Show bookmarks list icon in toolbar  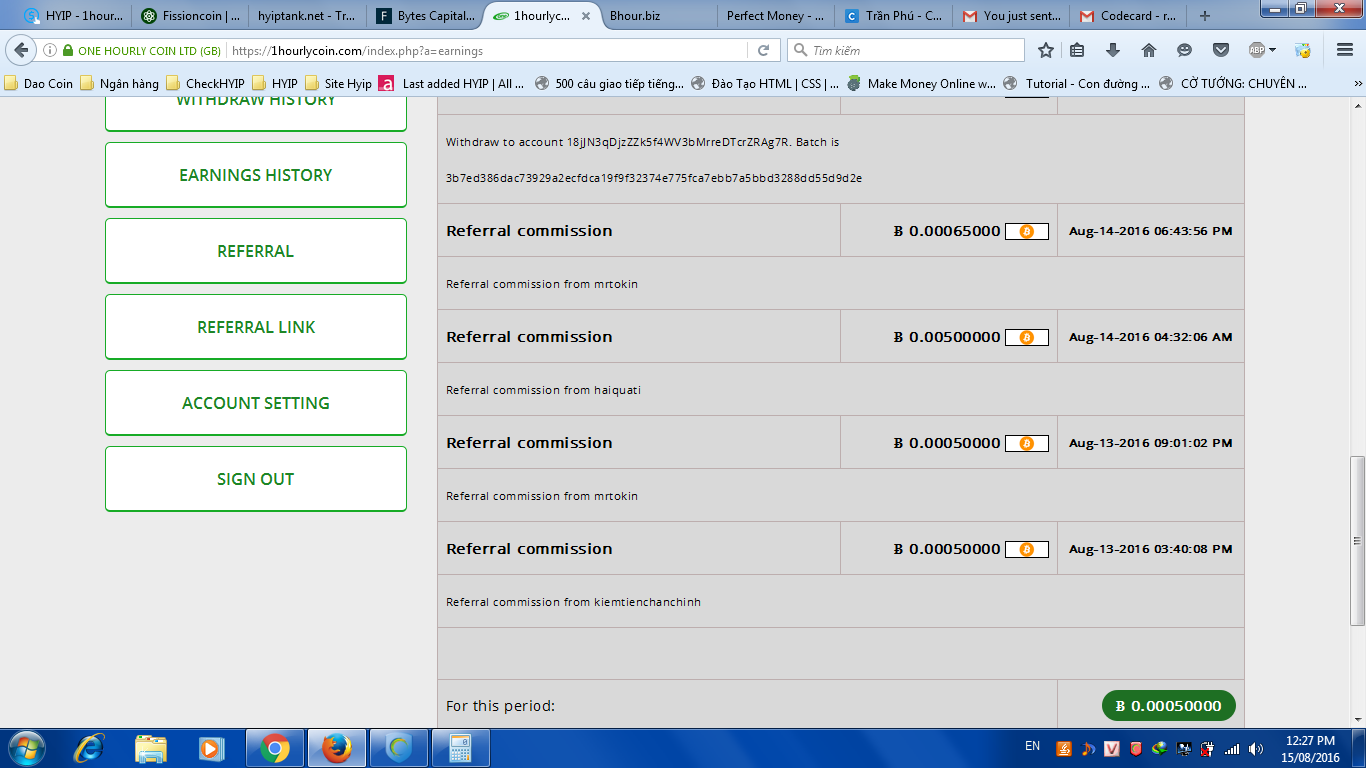[x=1077, y=50]
